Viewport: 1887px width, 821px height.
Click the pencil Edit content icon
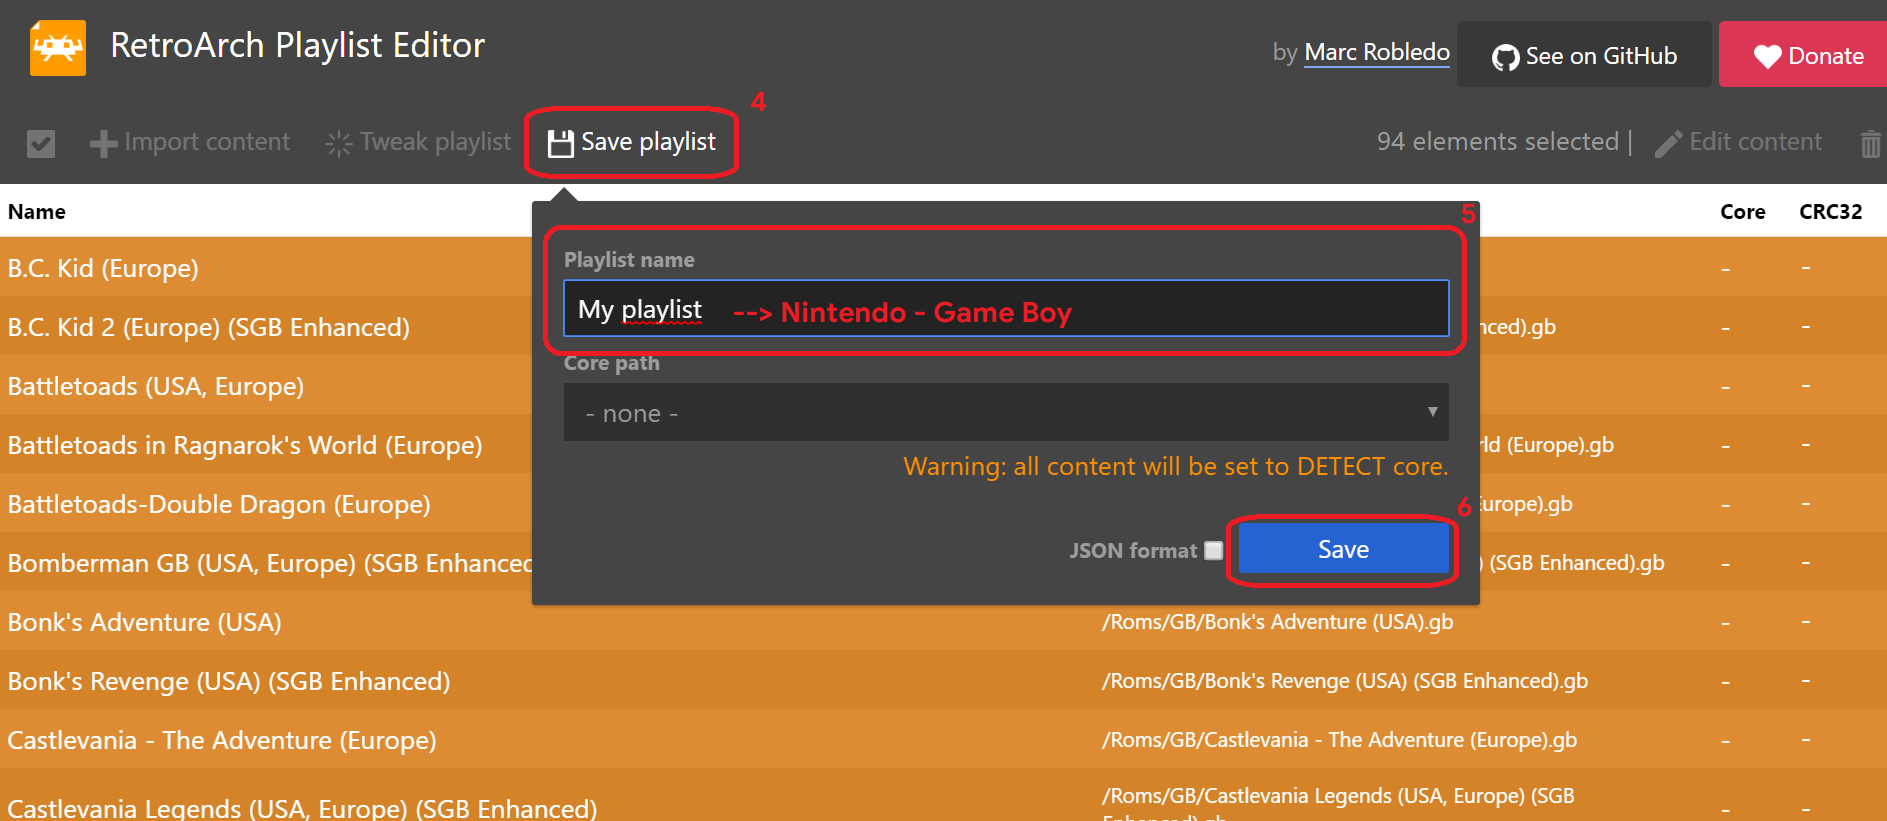1668,144
